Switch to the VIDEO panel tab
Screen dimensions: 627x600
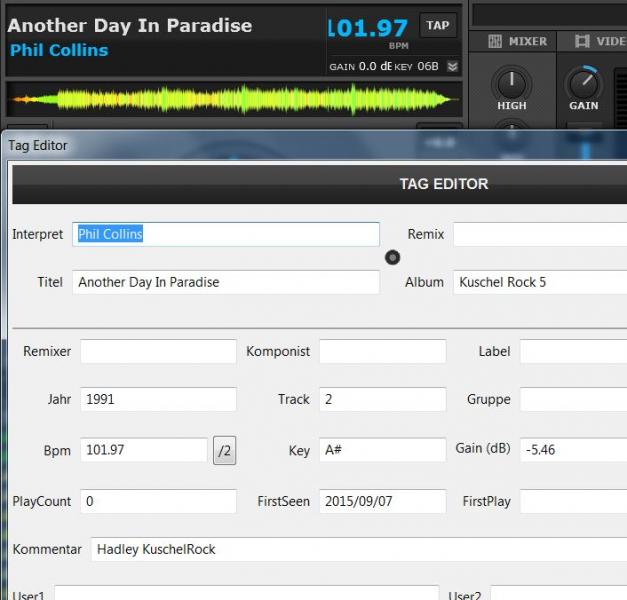coord(600,41)
